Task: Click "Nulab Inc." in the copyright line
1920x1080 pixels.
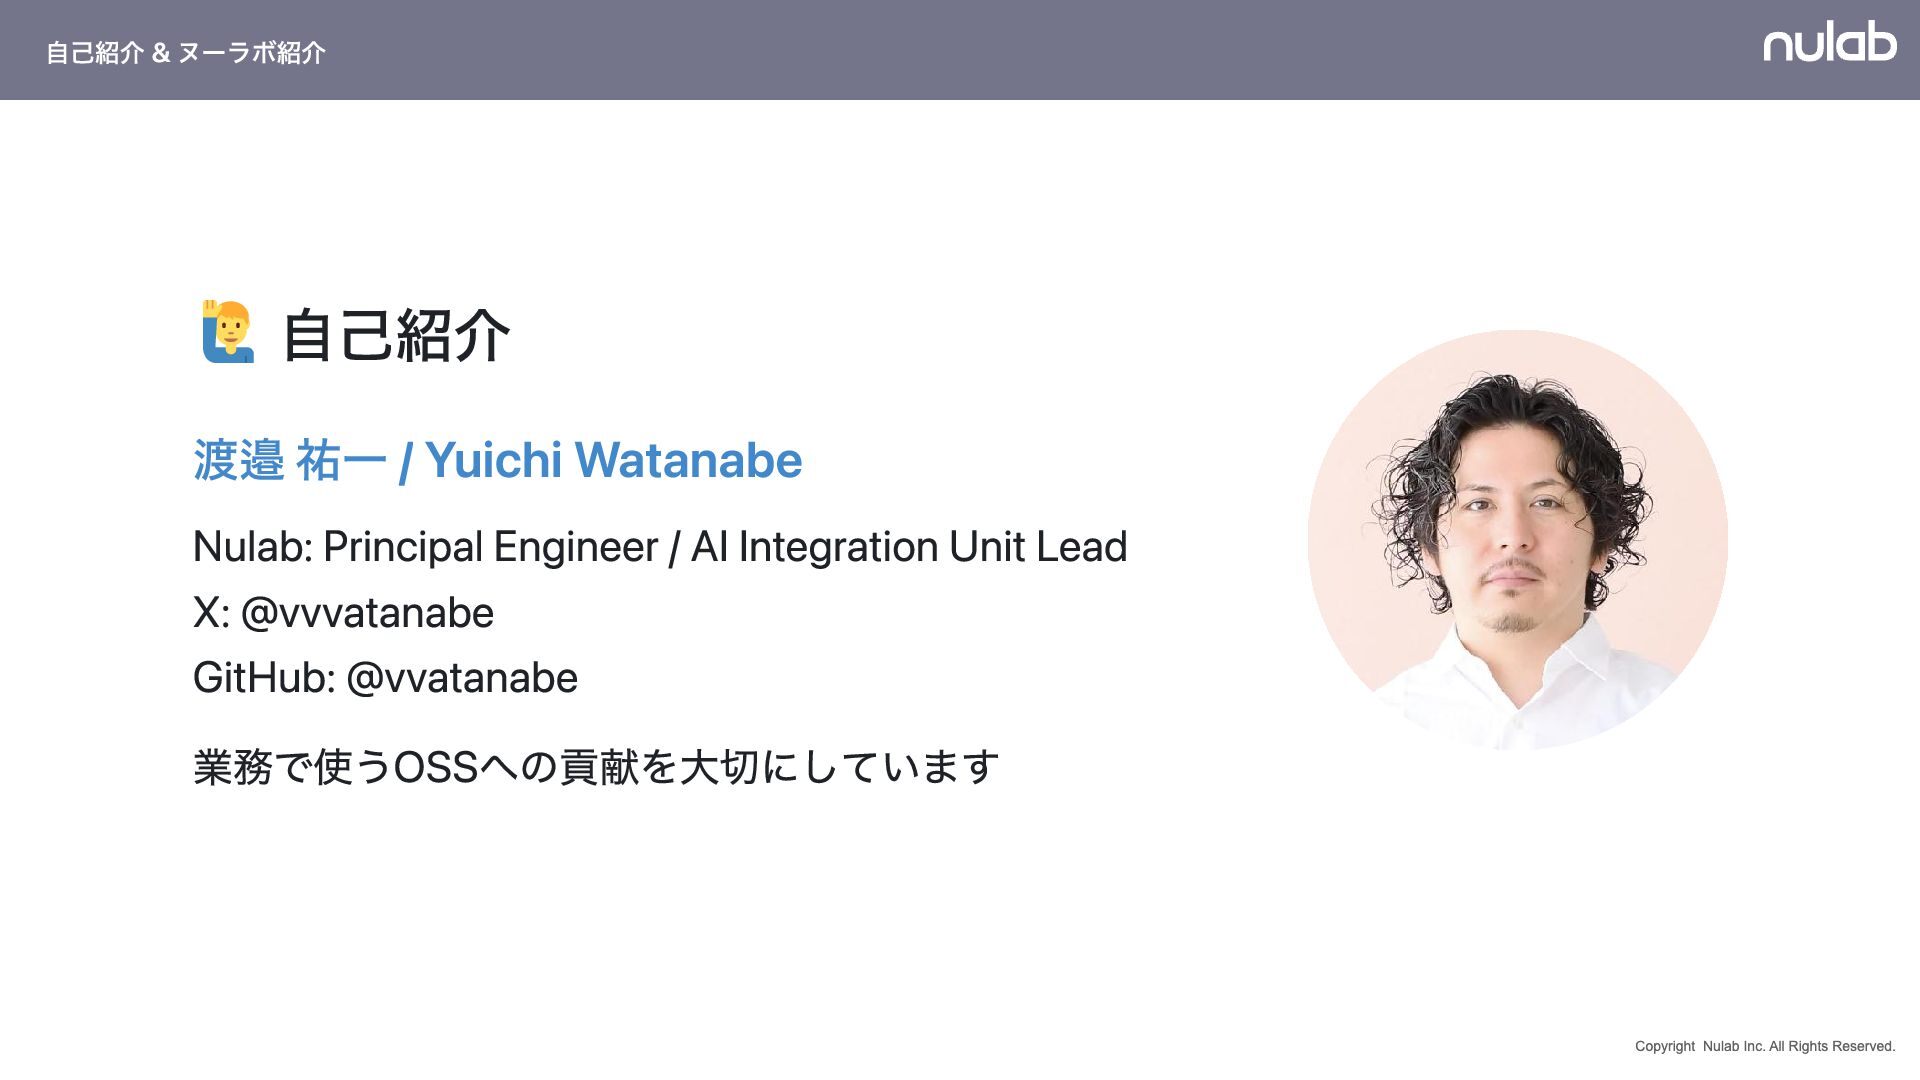Action: pos(1733,1046)
